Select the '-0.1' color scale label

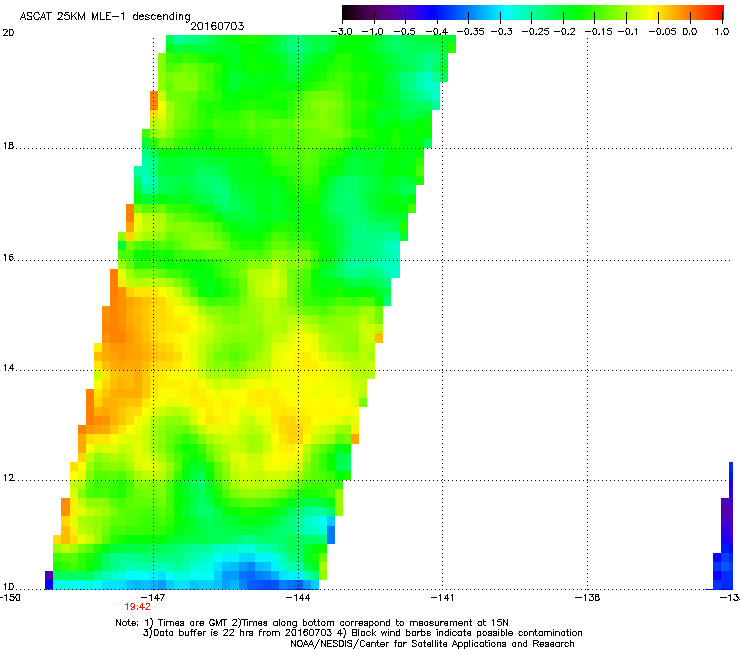(628, 32)
